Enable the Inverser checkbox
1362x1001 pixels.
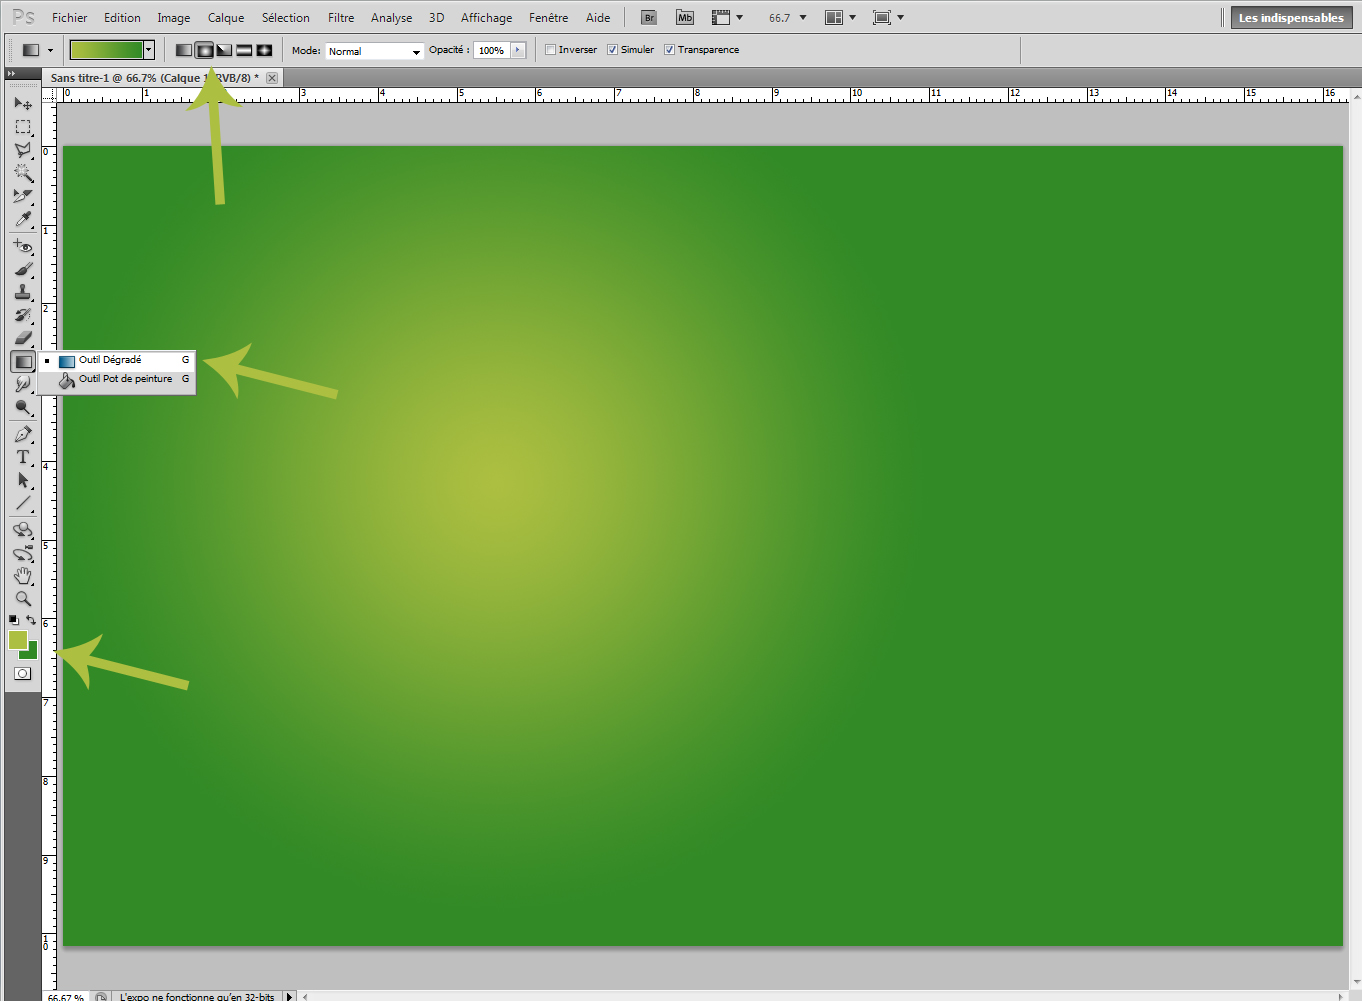(x=550, y=50)
